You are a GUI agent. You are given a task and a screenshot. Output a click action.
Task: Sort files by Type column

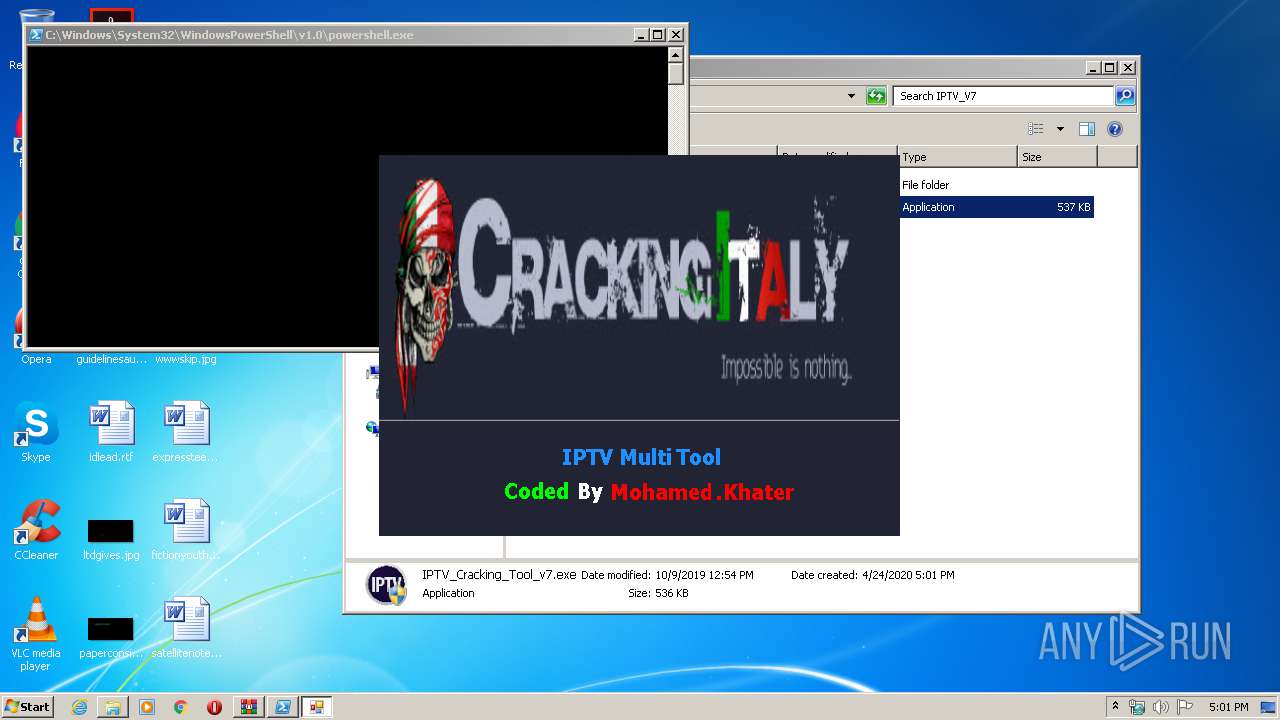958,157
